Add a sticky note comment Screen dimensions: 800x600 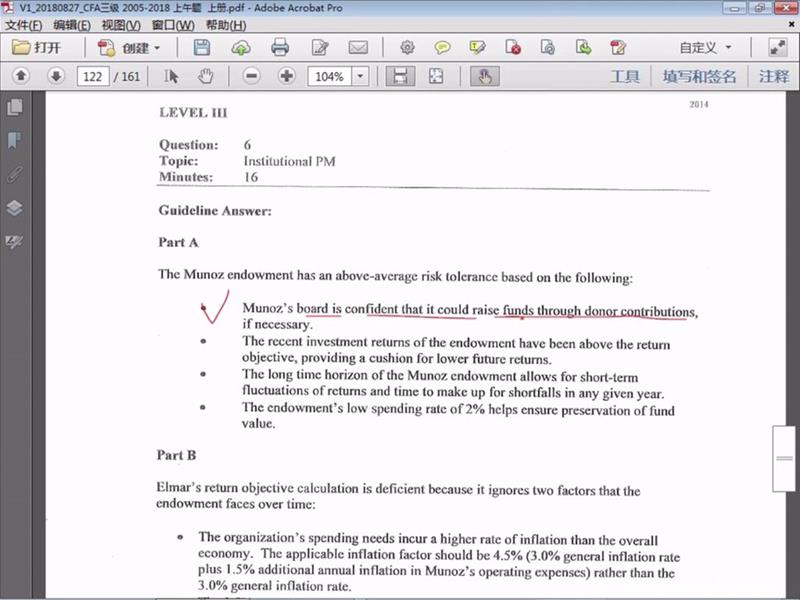(441, 47)
